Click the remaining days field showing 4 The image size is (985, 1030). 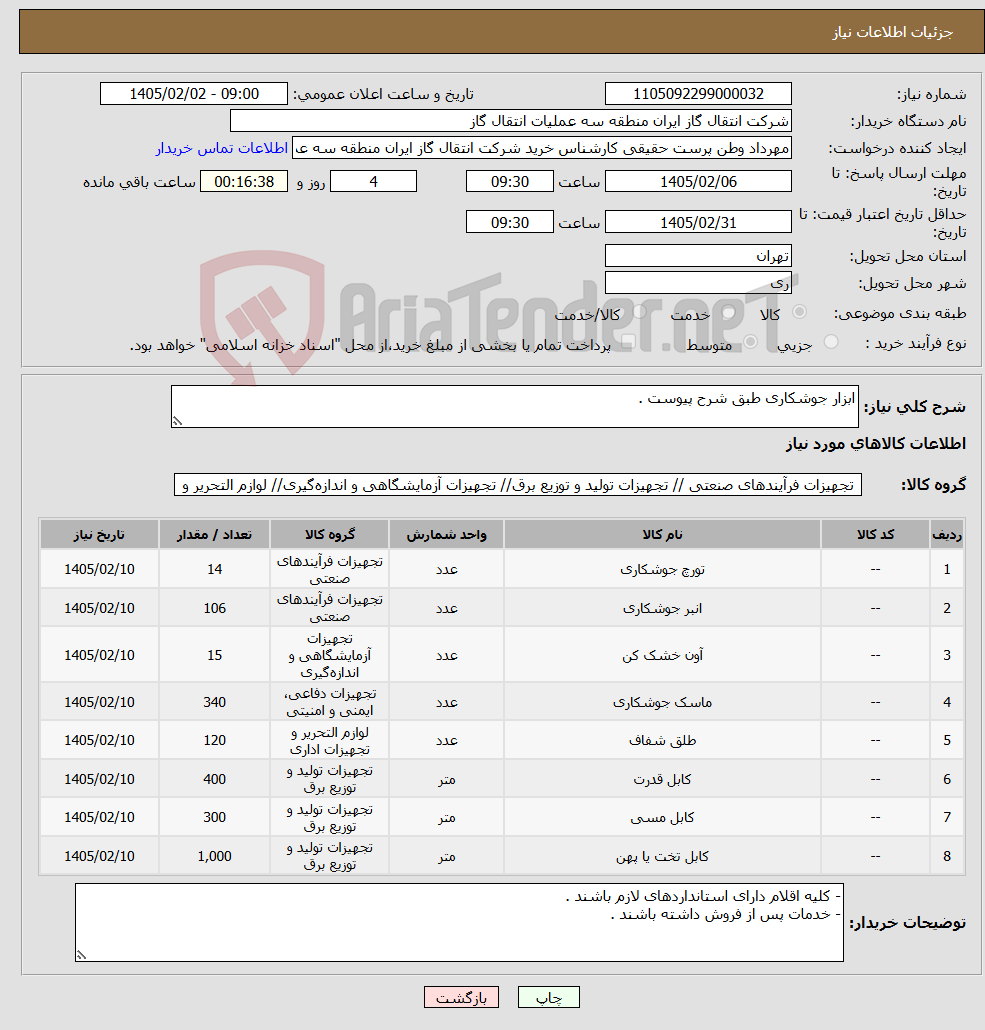click(x=373, y=181)
